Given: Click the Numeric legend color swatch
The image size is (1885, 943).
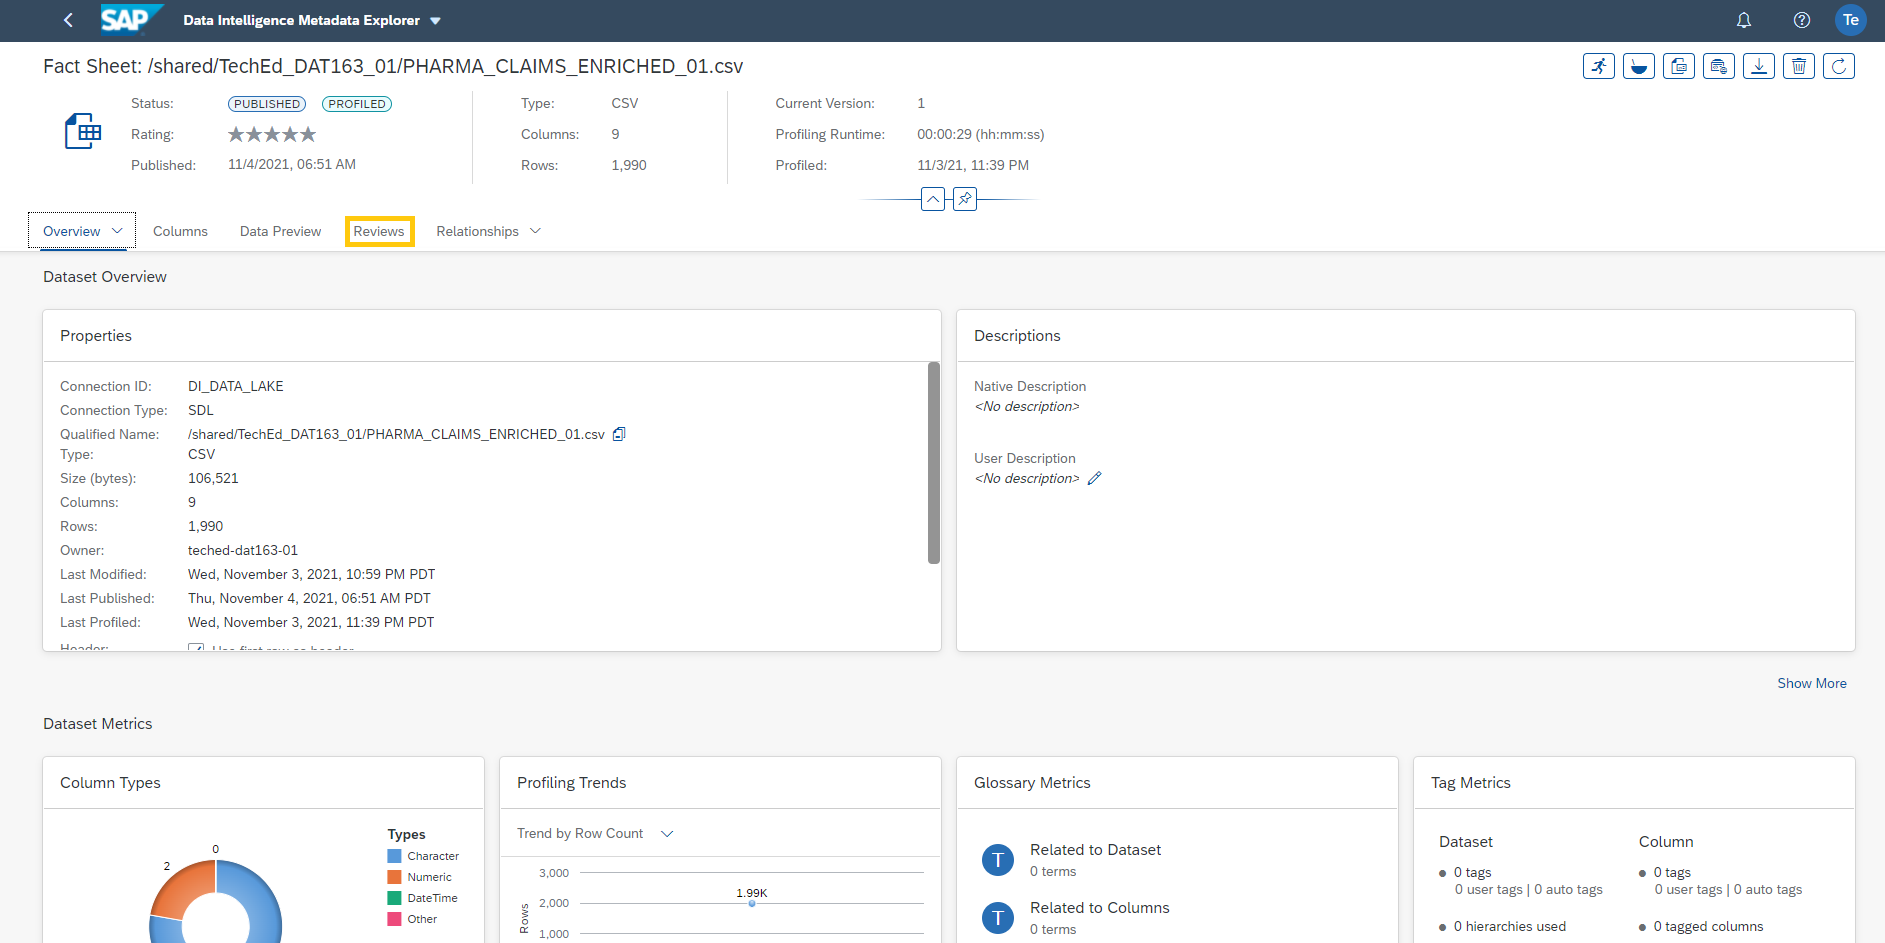Looking at the screenshot, I should tap(394, 877).
